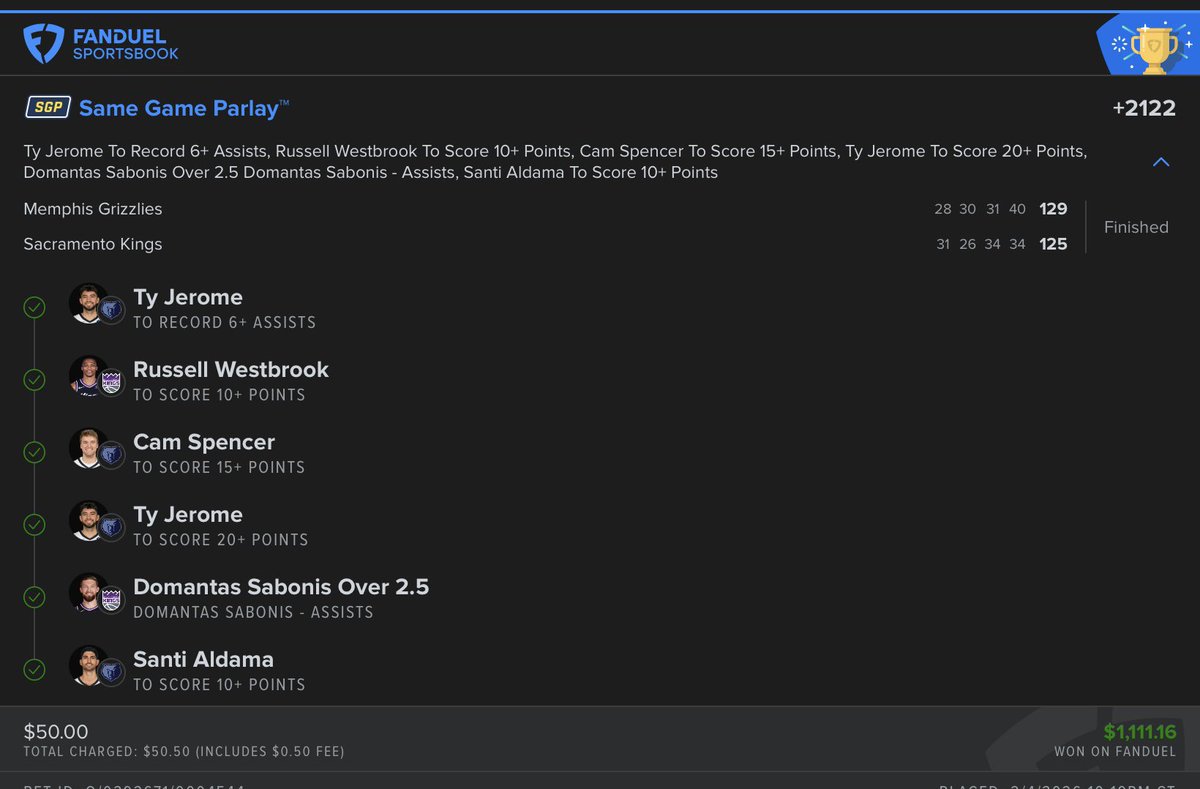Click the green check beside Ty Jerome 20+ points

(34, 525)
